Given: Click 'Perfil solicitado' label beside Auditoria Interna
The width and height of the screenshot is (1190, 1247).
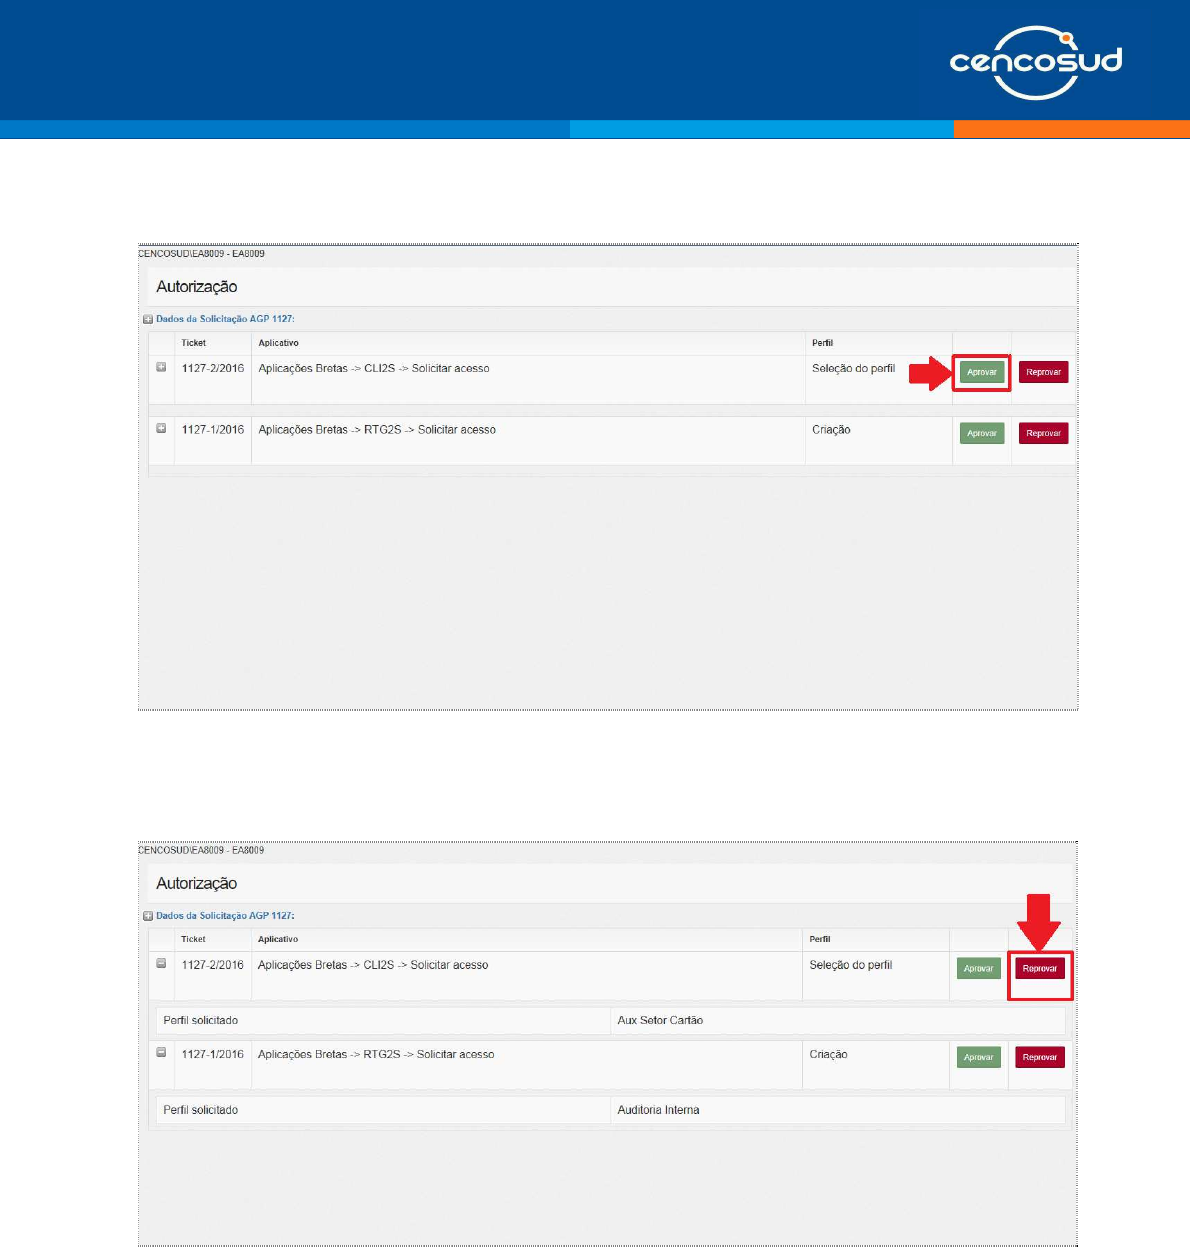Looking at the screenshot, I should click(201, 1110).
